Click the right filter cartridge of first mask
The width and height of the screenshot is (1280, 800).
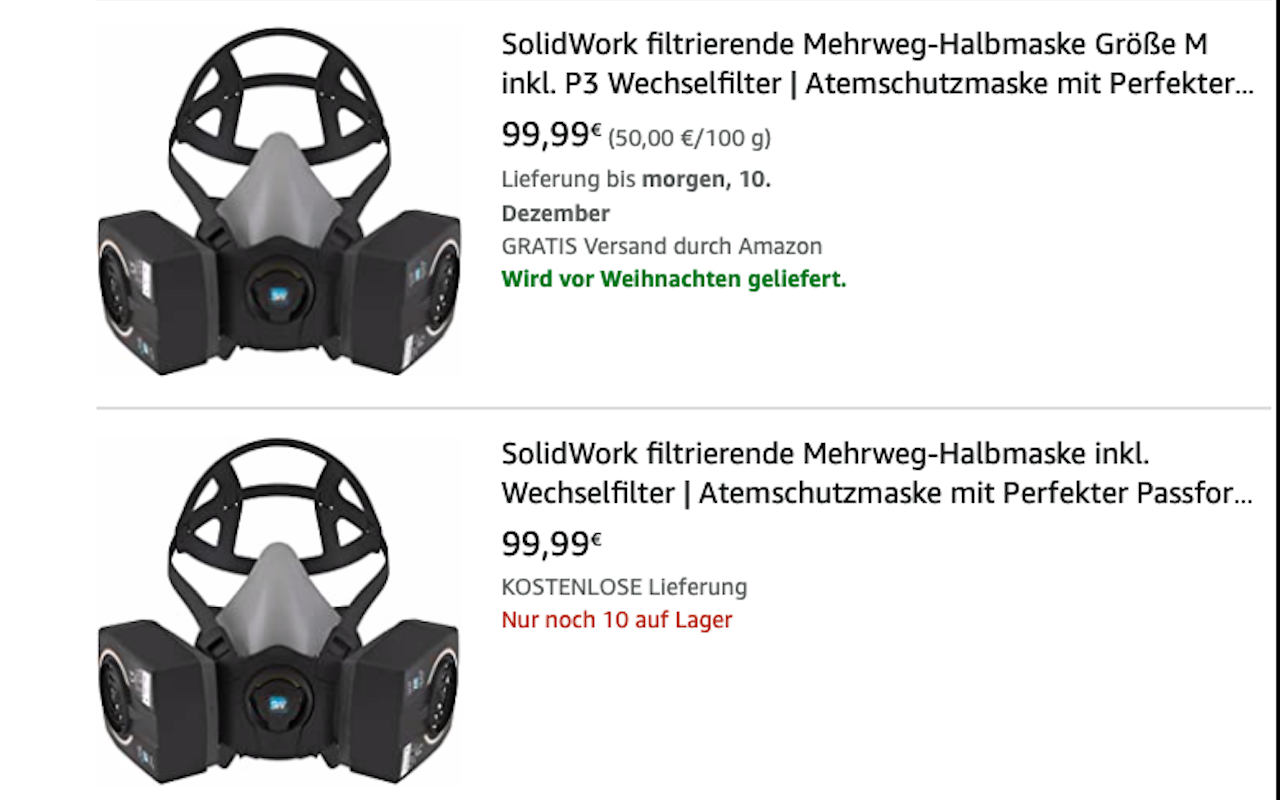click(403, 290)
